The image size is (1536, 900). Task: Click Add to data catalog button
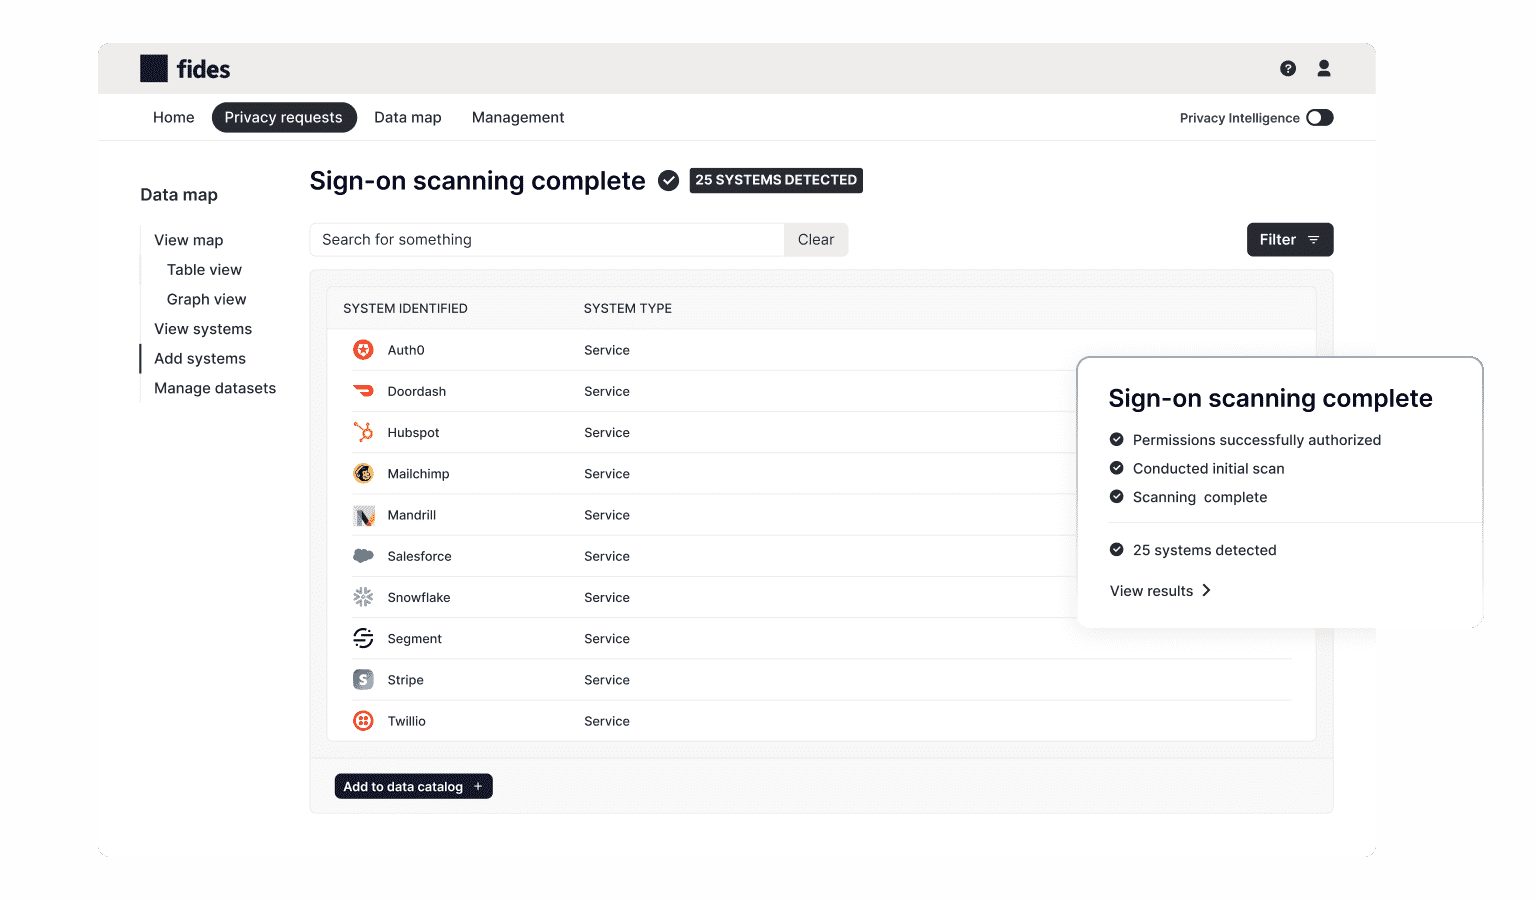413,787
